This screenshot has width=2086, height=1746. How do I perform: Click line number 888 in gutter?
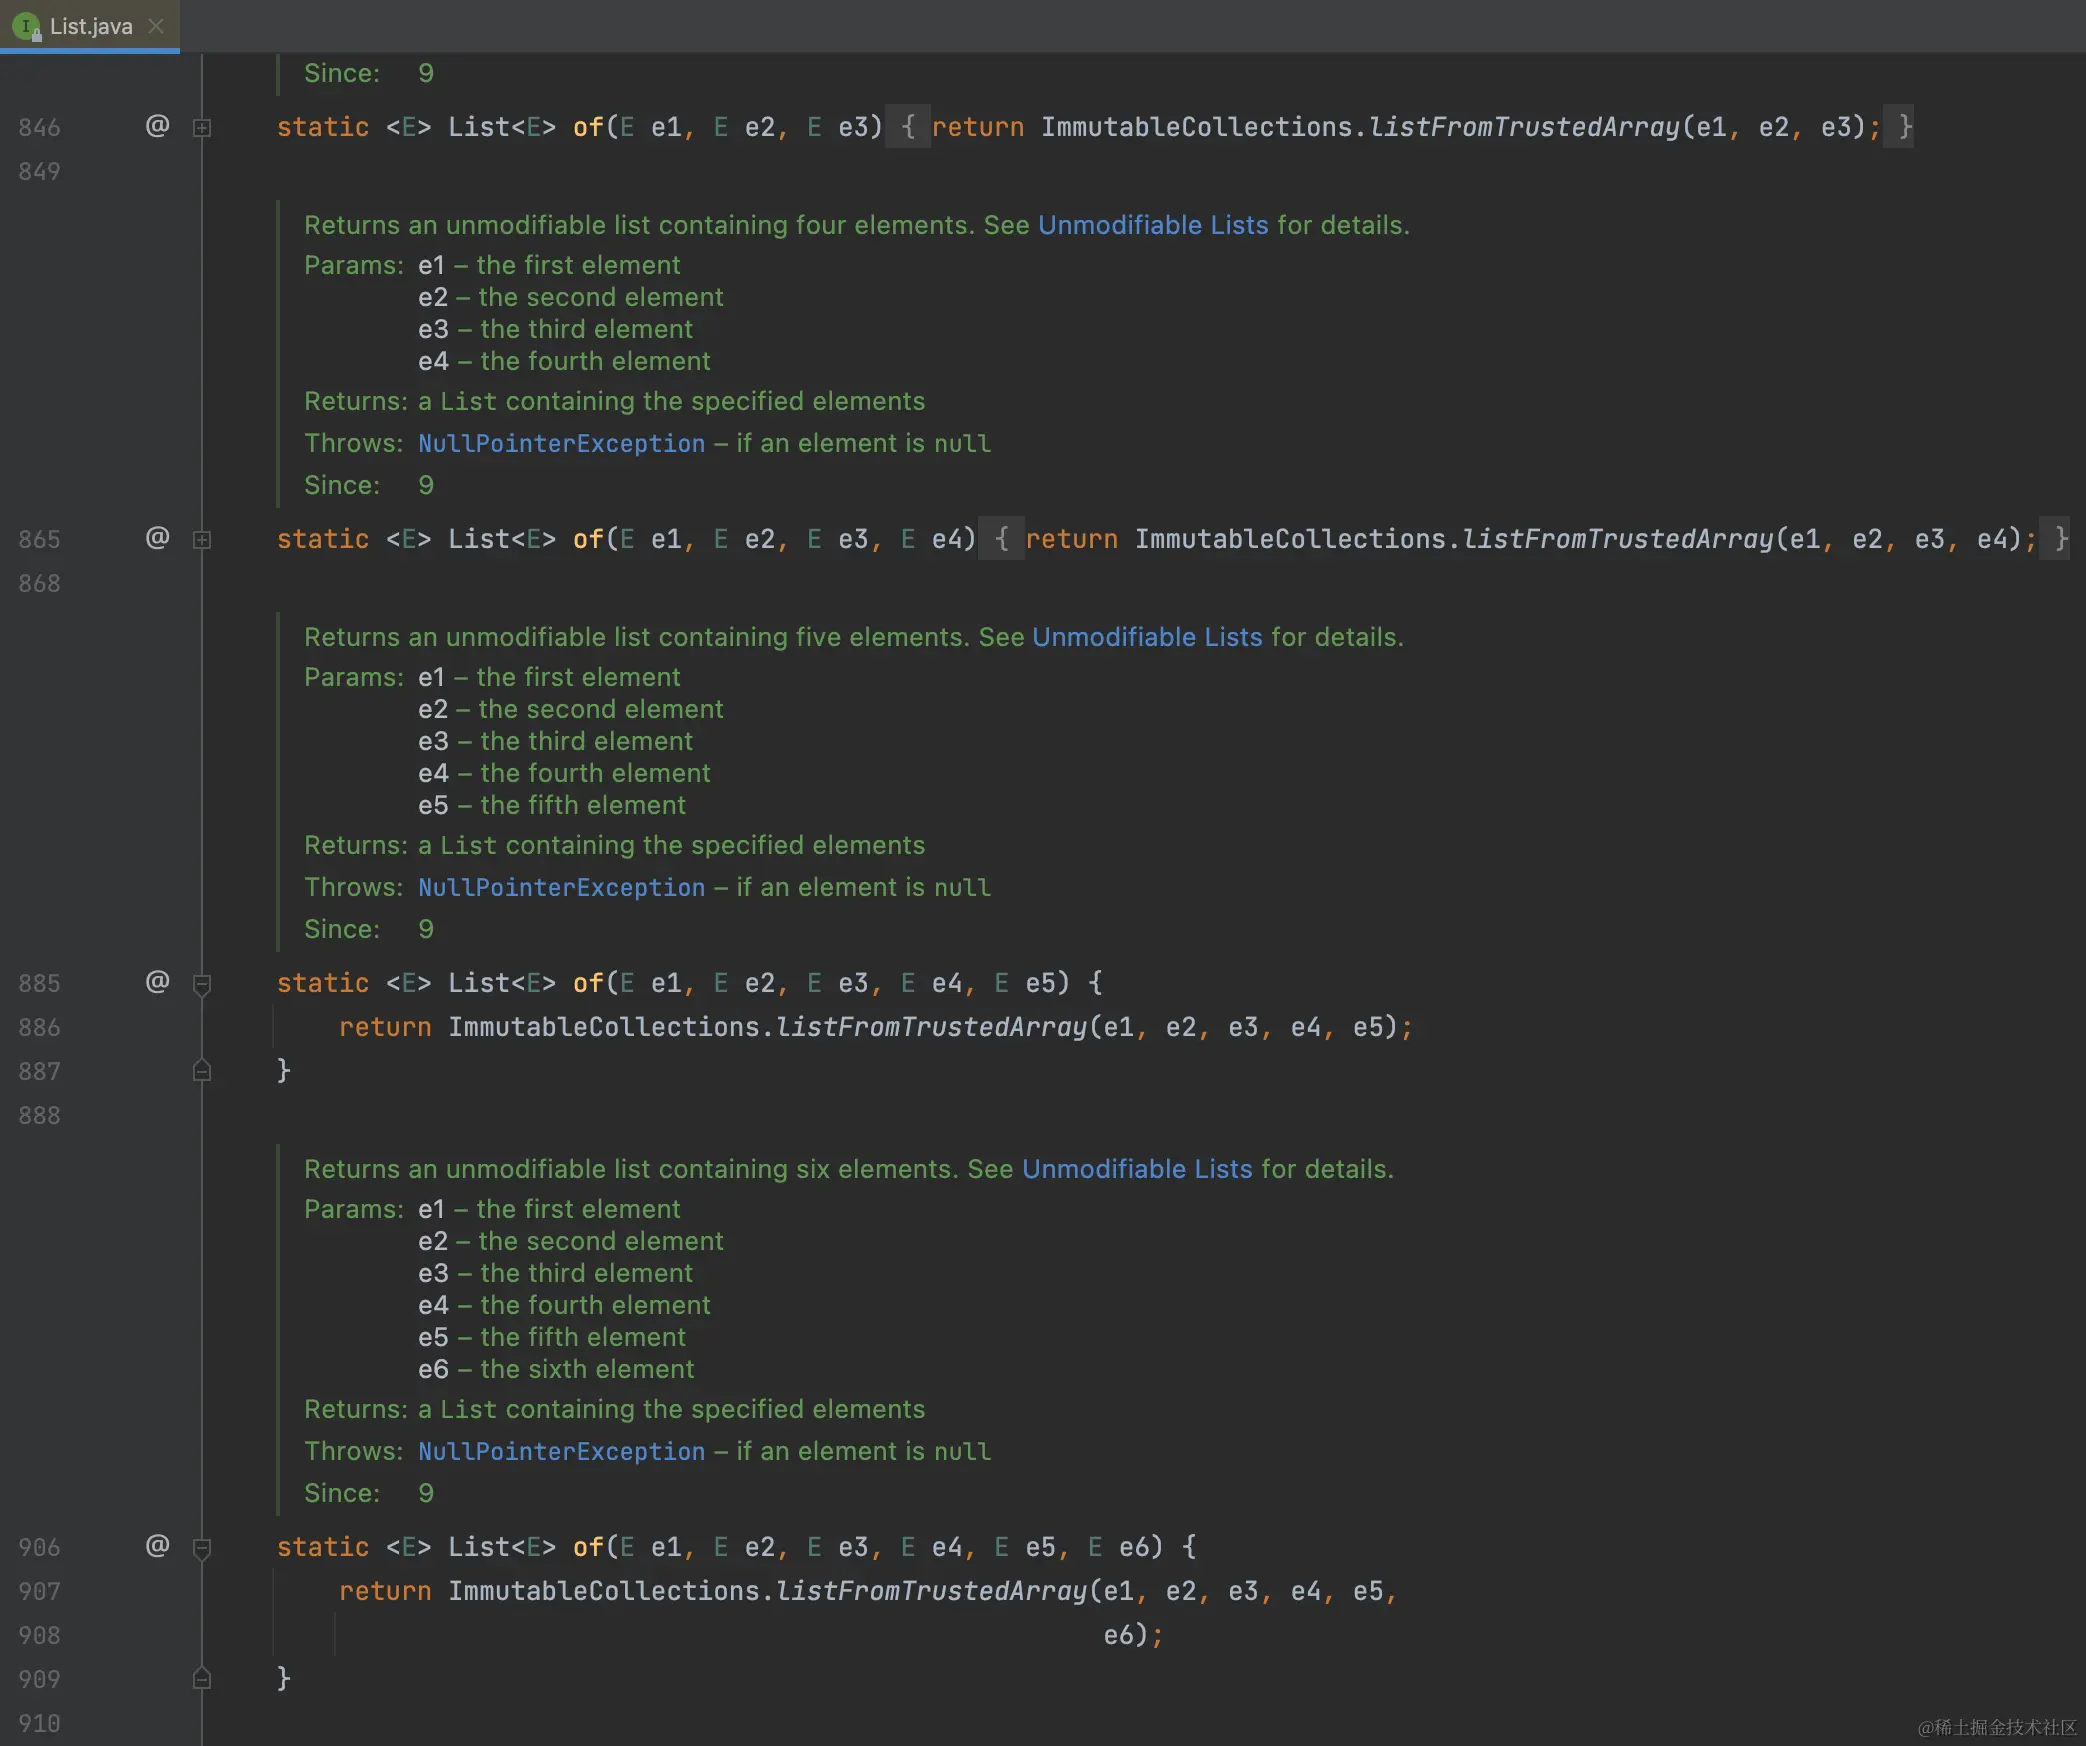point(39,1115)
